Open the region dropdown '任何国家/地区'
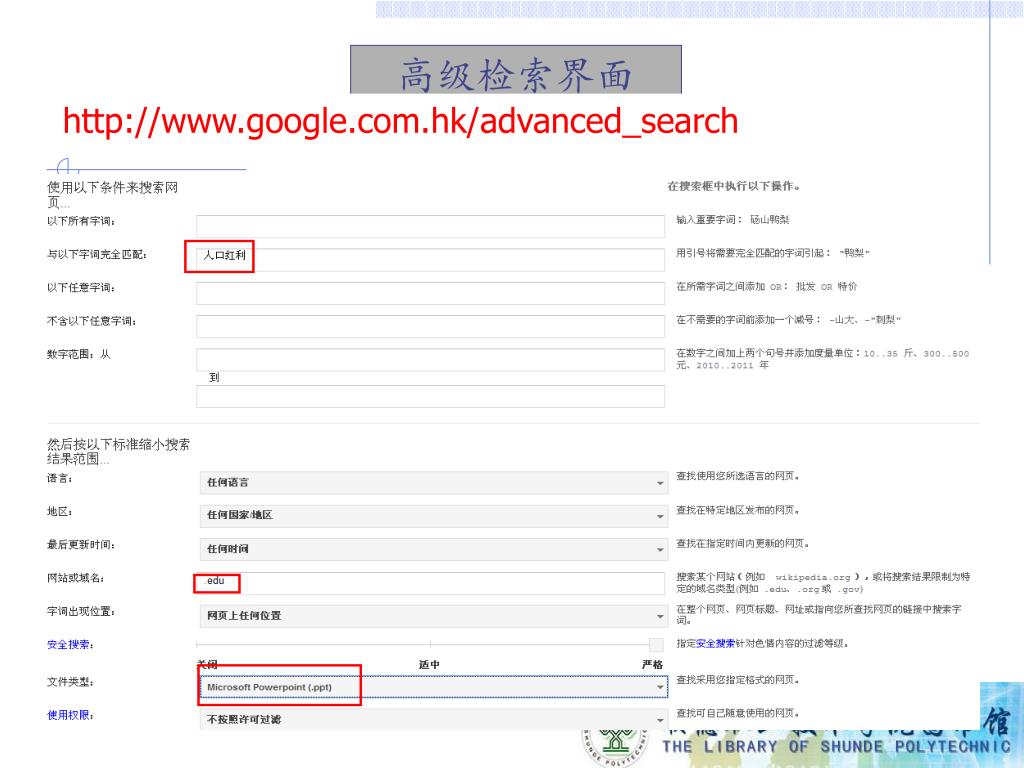Screen dimensions: 1024x768 tap(433, 515)
